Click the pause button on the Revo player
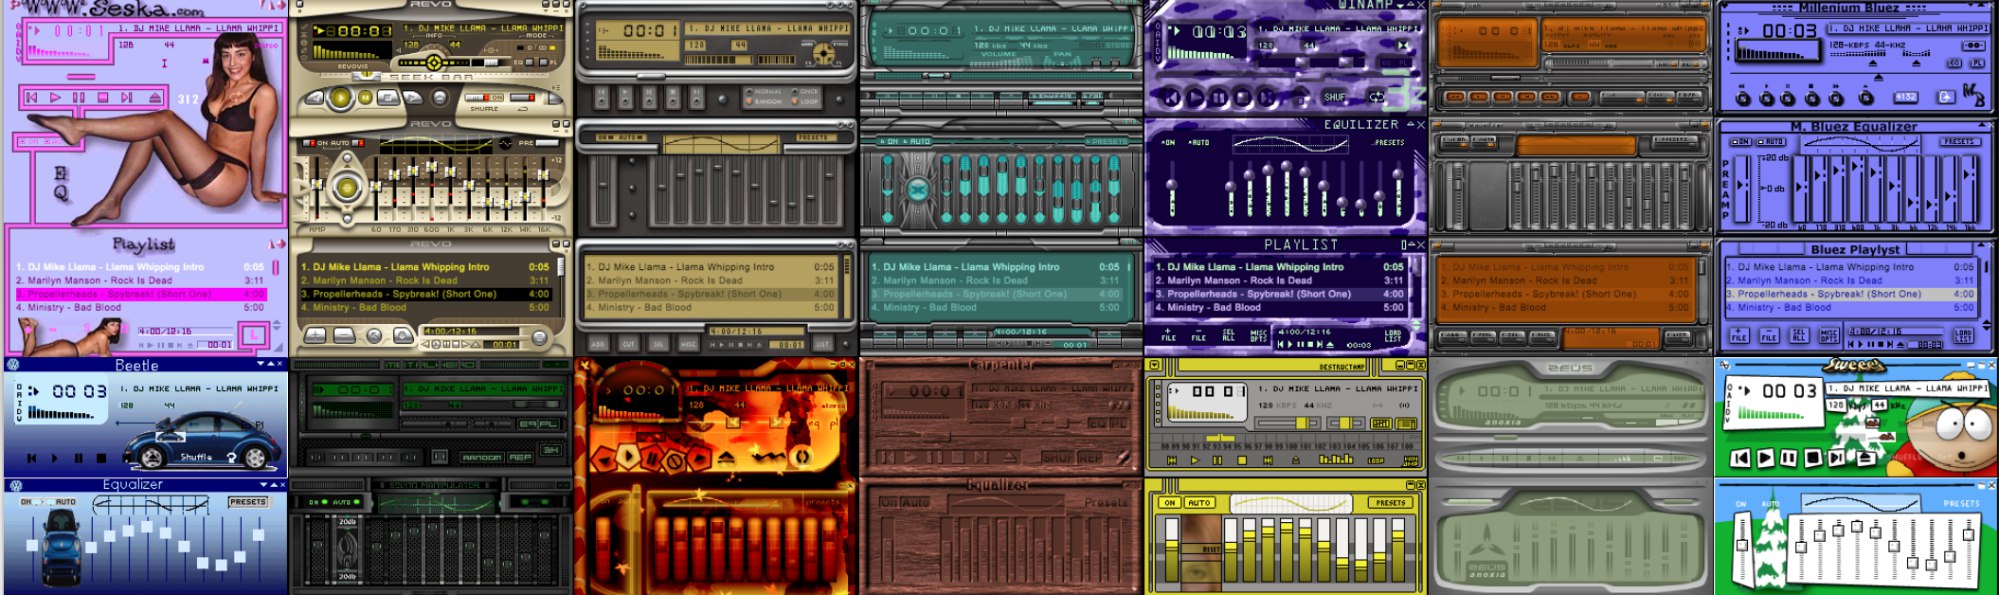Screen dimensions: 1999x595 (x=365, y=97)
